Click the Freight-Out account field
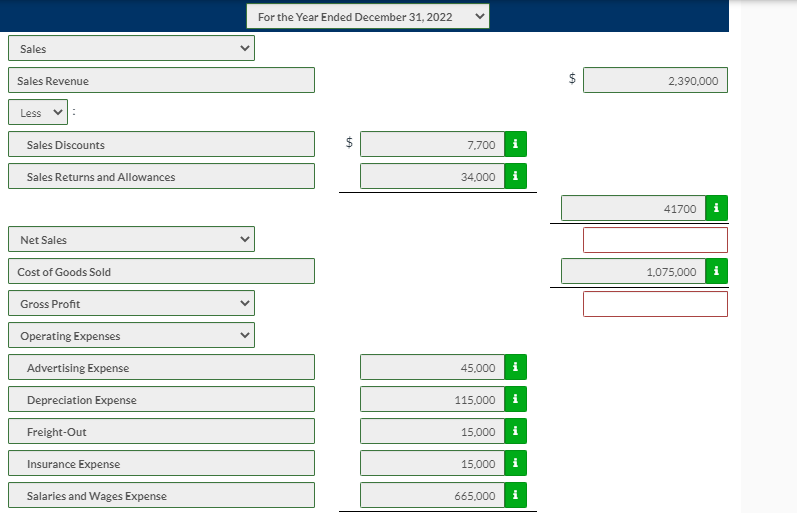This screenshot has height=513, width=797. pyautogui.click(x=162, y=431)
